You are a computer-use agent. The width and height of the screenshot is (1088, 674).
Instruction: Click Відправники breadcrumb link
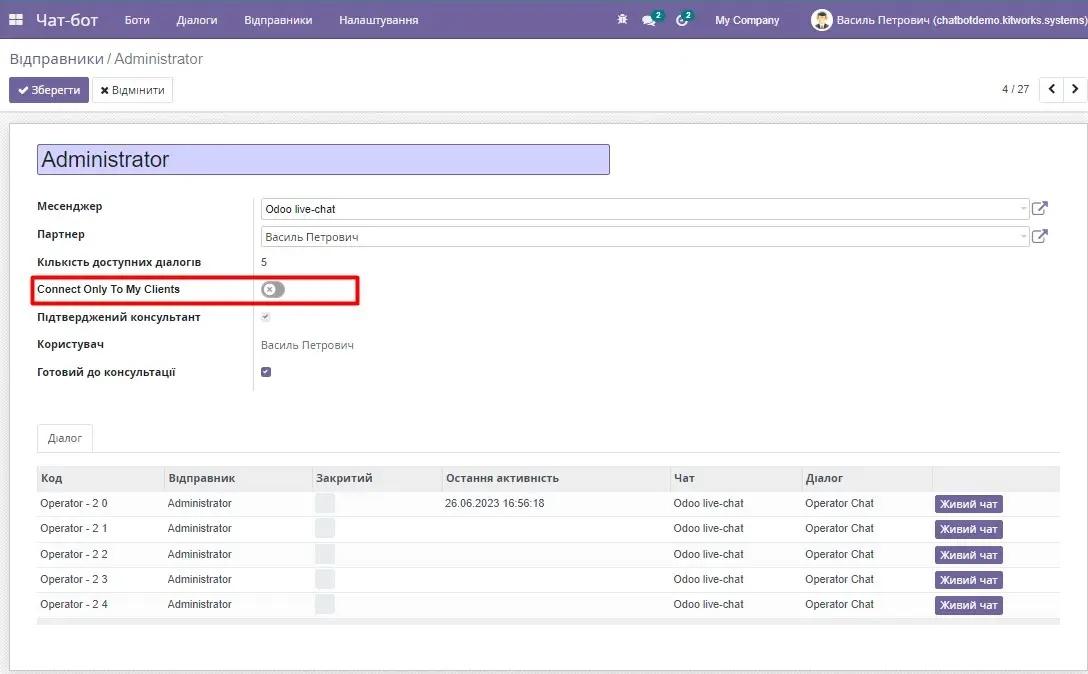[x=56, y=59]
